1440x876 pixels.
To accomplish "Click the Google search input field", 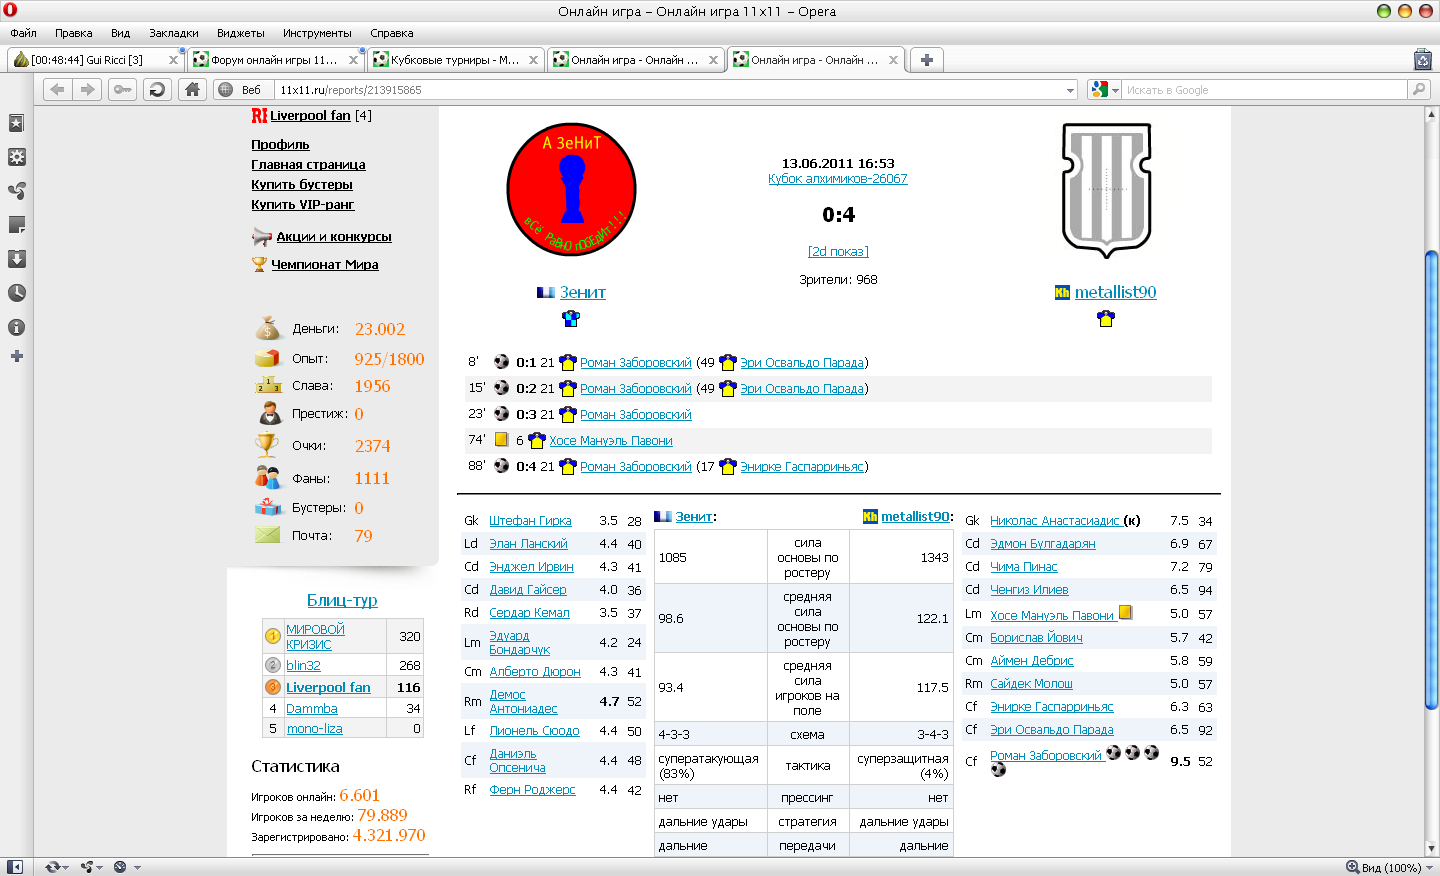I will [x=1264, y=90].
